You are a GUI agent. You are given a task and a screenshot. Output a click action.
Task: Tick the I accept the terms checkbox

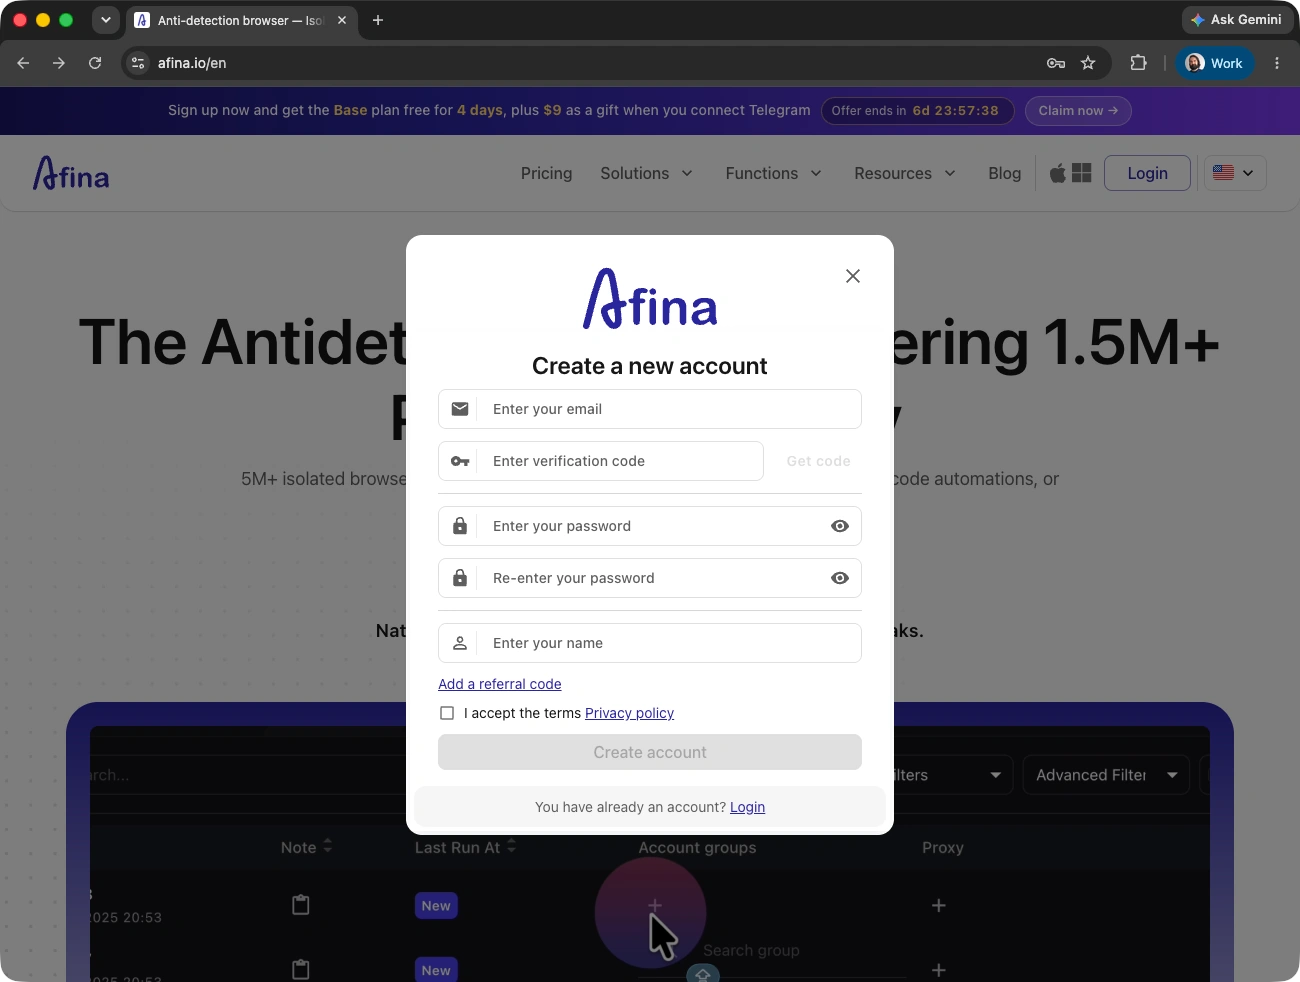pyautogui.click(x=447, y=713)
